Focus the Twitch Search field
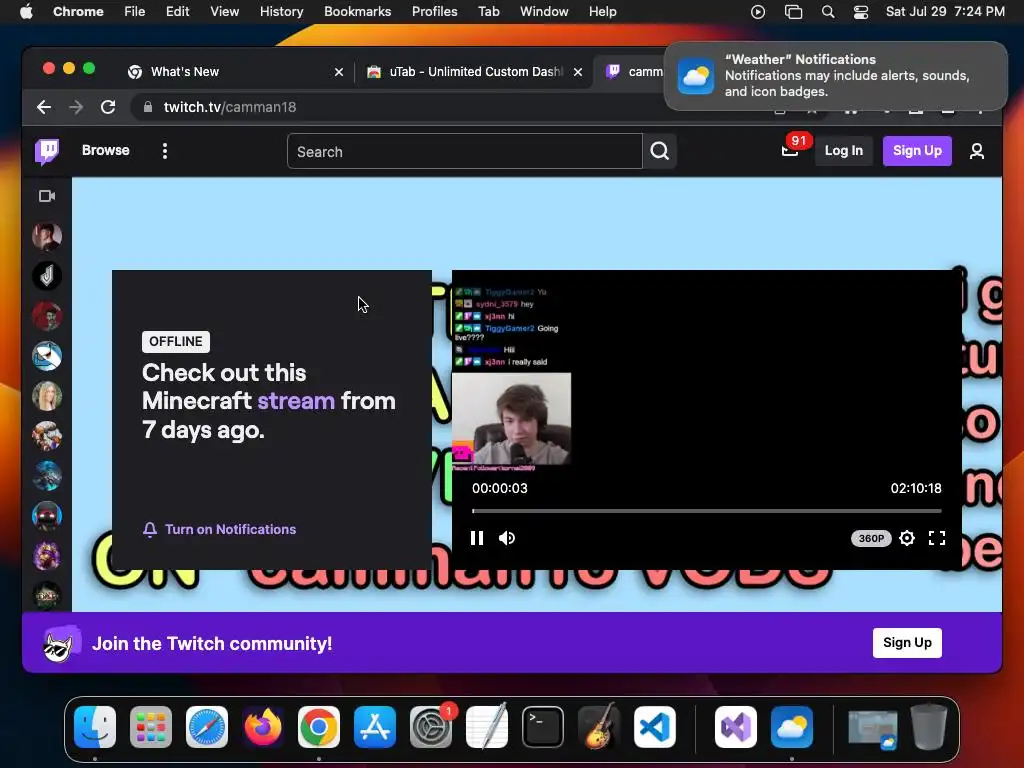1024x768 pixels. point(464,152)
